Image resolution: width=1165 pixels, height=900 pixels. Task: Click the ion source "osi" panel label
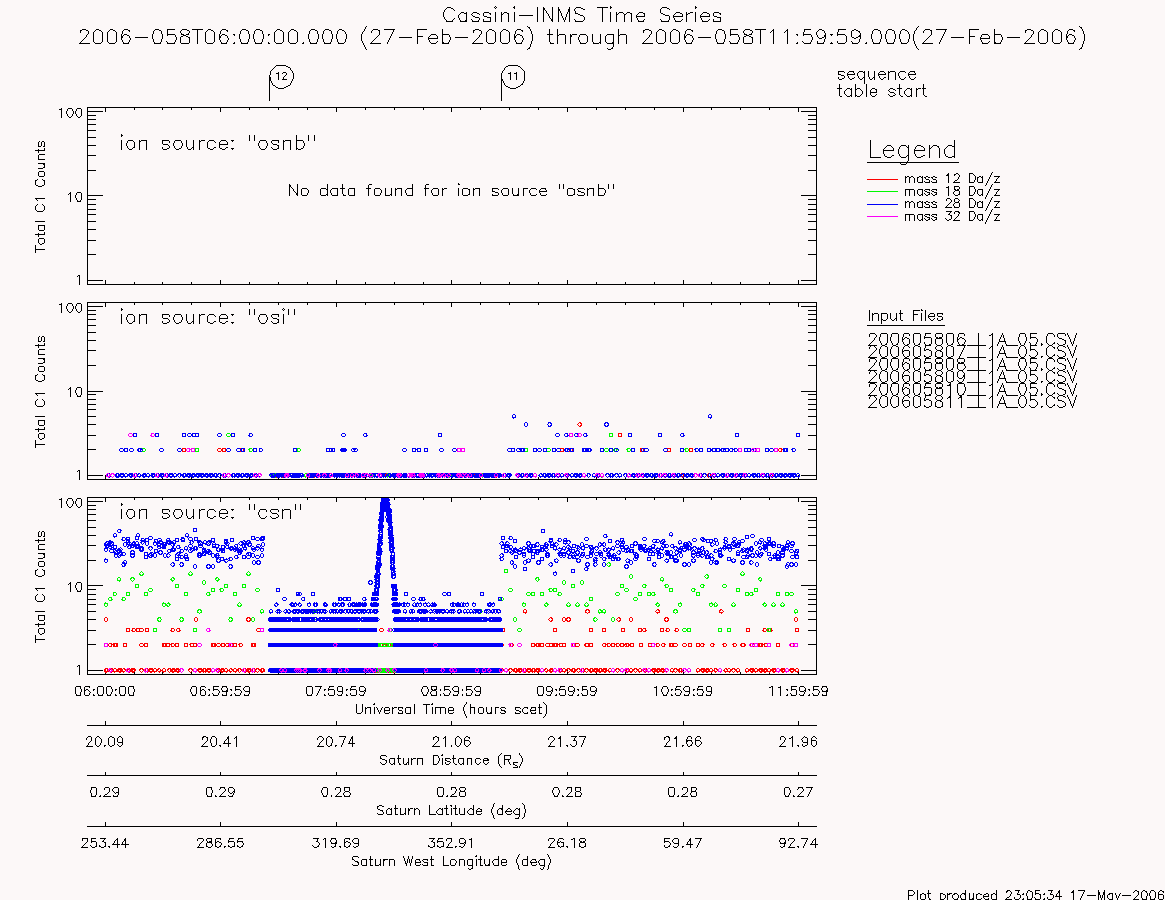click(x=208, y=317)
